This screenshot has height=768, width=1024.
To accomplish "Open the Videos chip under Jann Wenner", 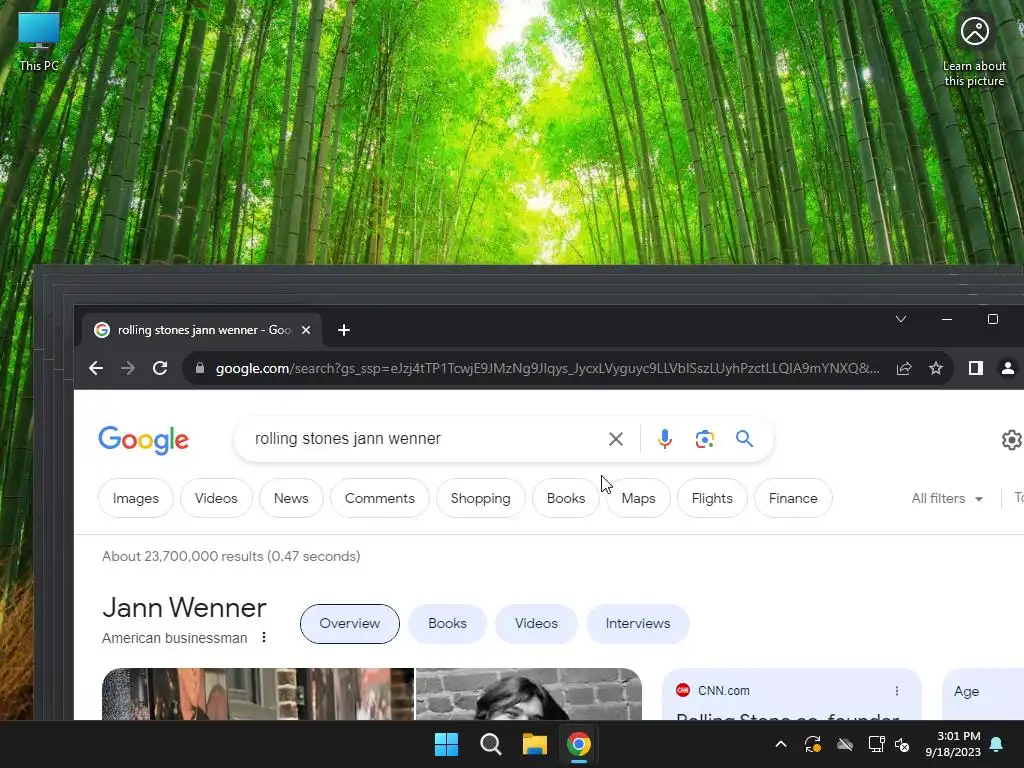I will pyautogui.click(x=536, y=624).
